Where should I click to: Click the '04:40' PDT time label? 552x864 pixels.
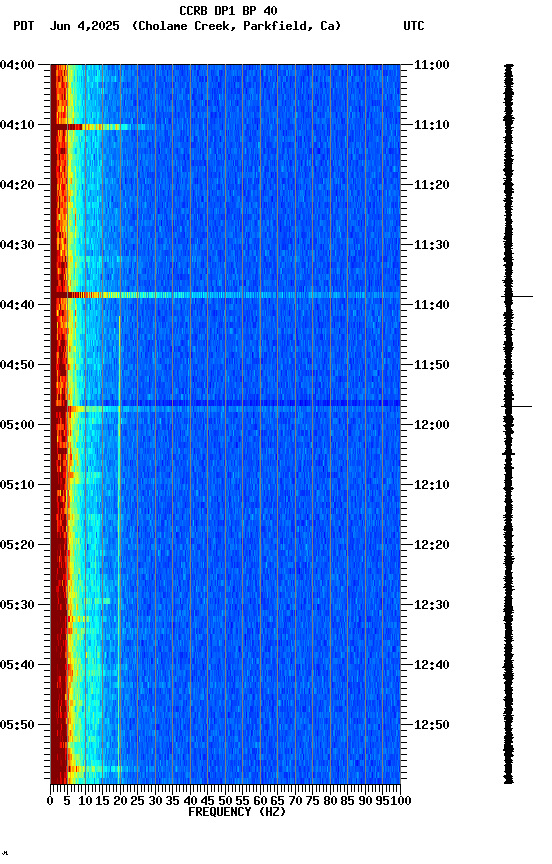[17, 305]
